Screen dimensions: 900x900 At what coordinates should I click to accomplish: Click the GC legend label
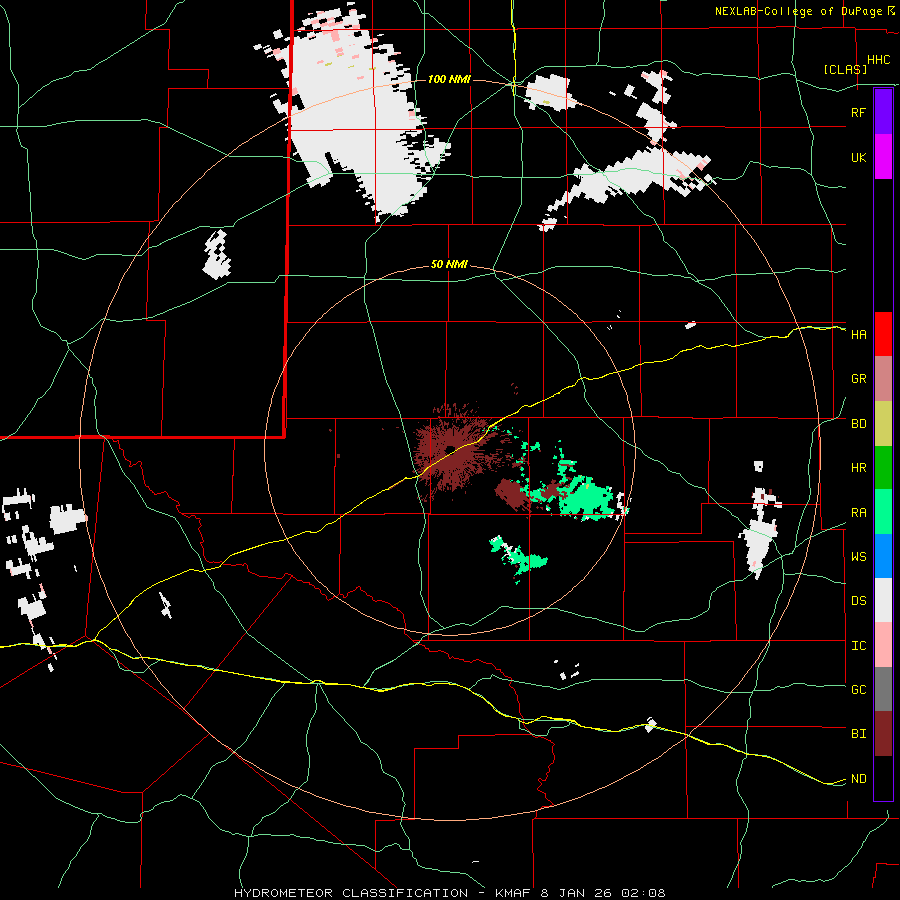point(858,690)
